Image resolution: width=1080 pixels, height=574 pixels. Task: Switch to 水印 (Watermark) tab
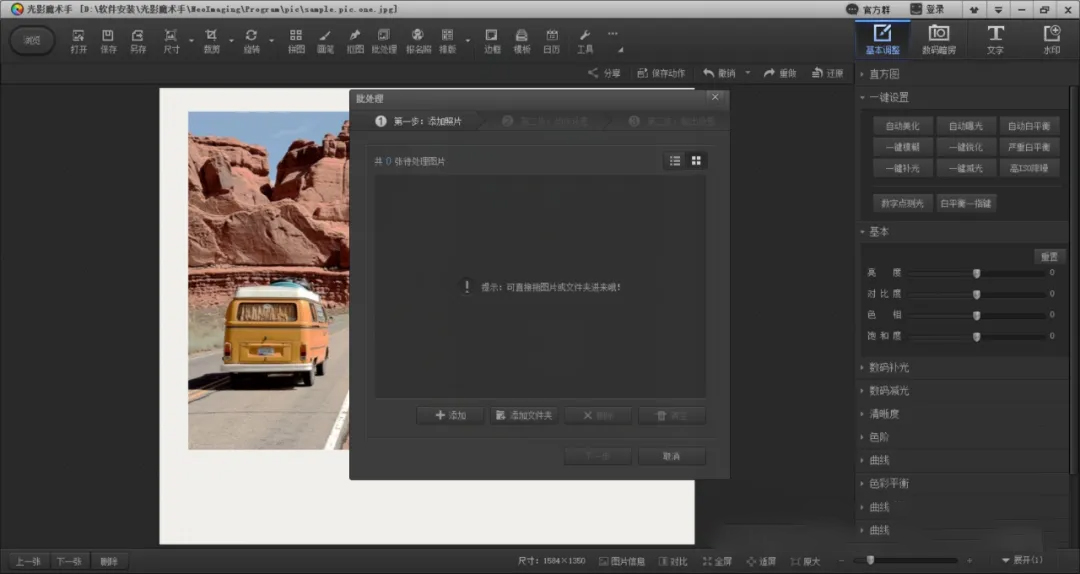(1052, 39)
